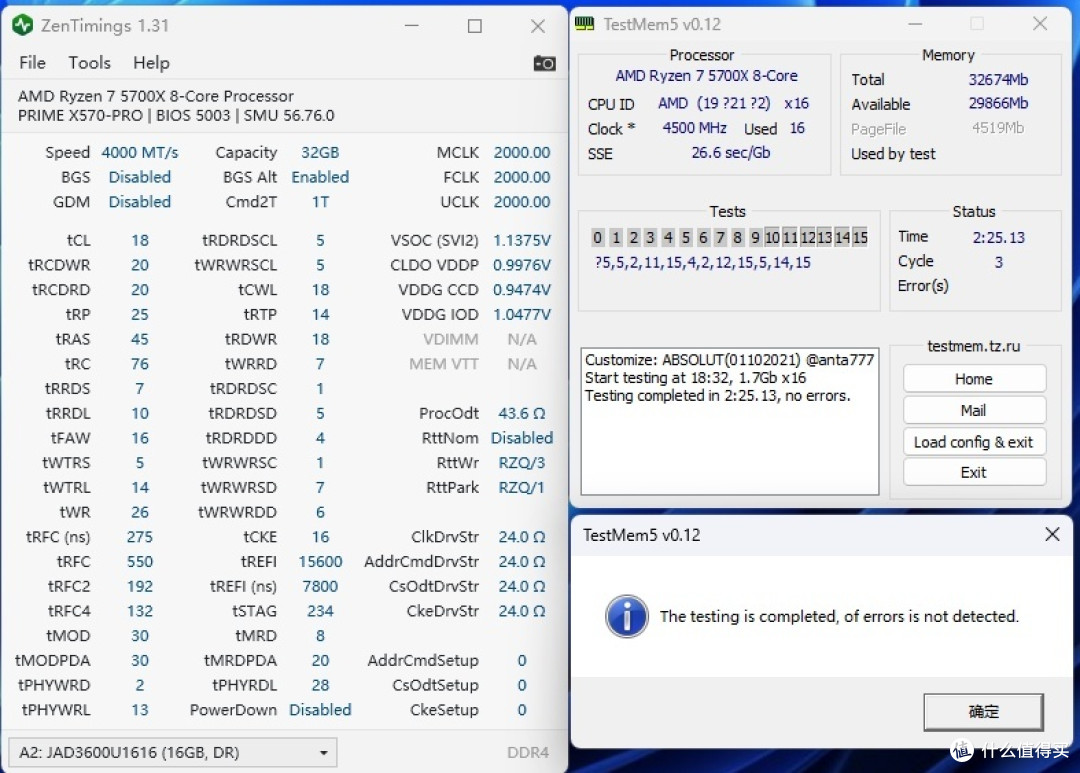Click the RttWr RZQ/3 value
1080x773 pixels.
pos(522,462)
